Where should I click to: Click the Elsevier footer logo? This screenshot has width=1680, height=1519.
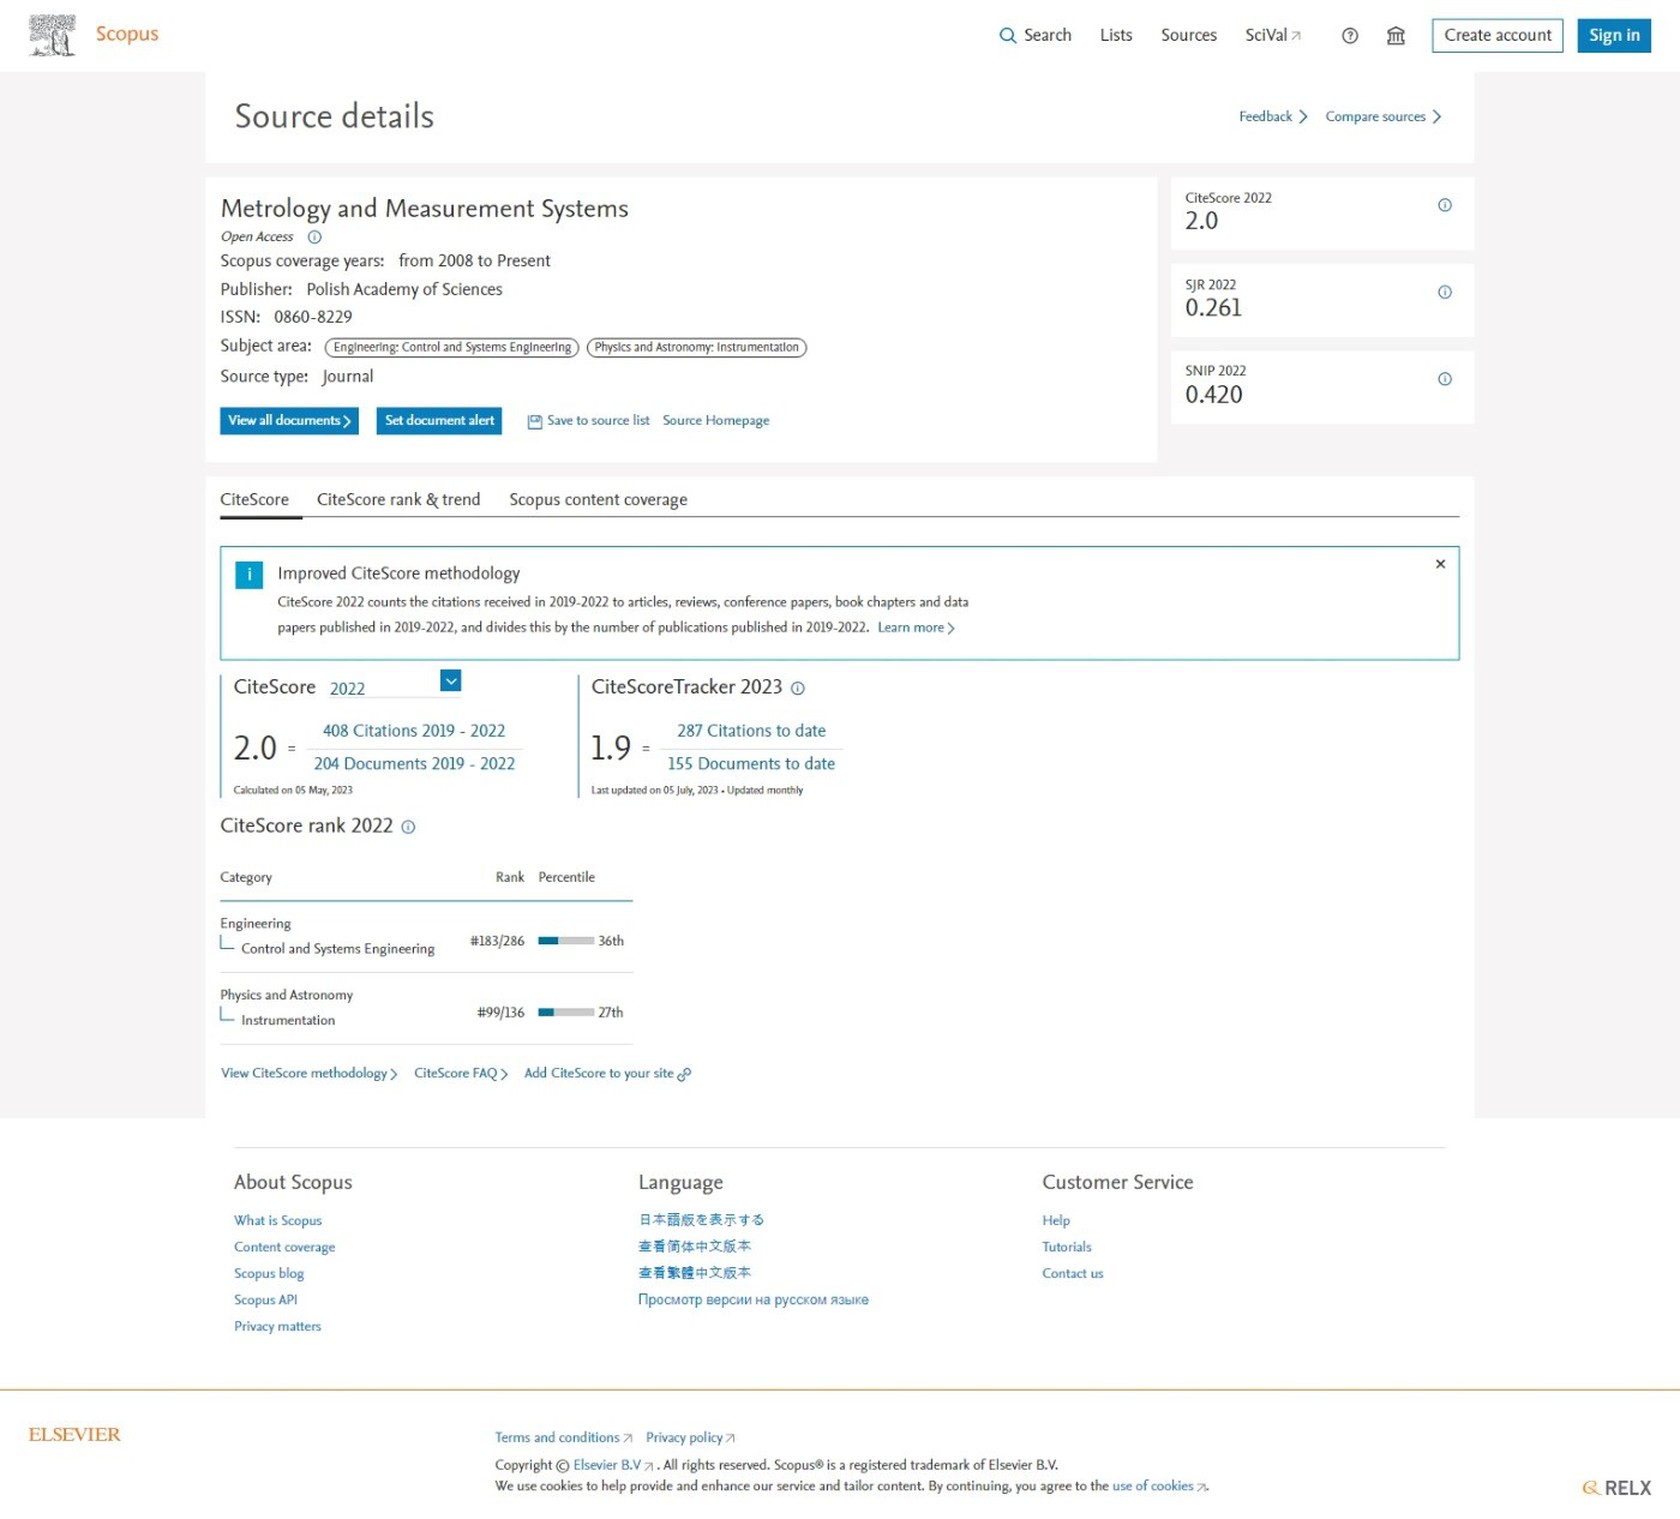click(x=74, y=1434)
